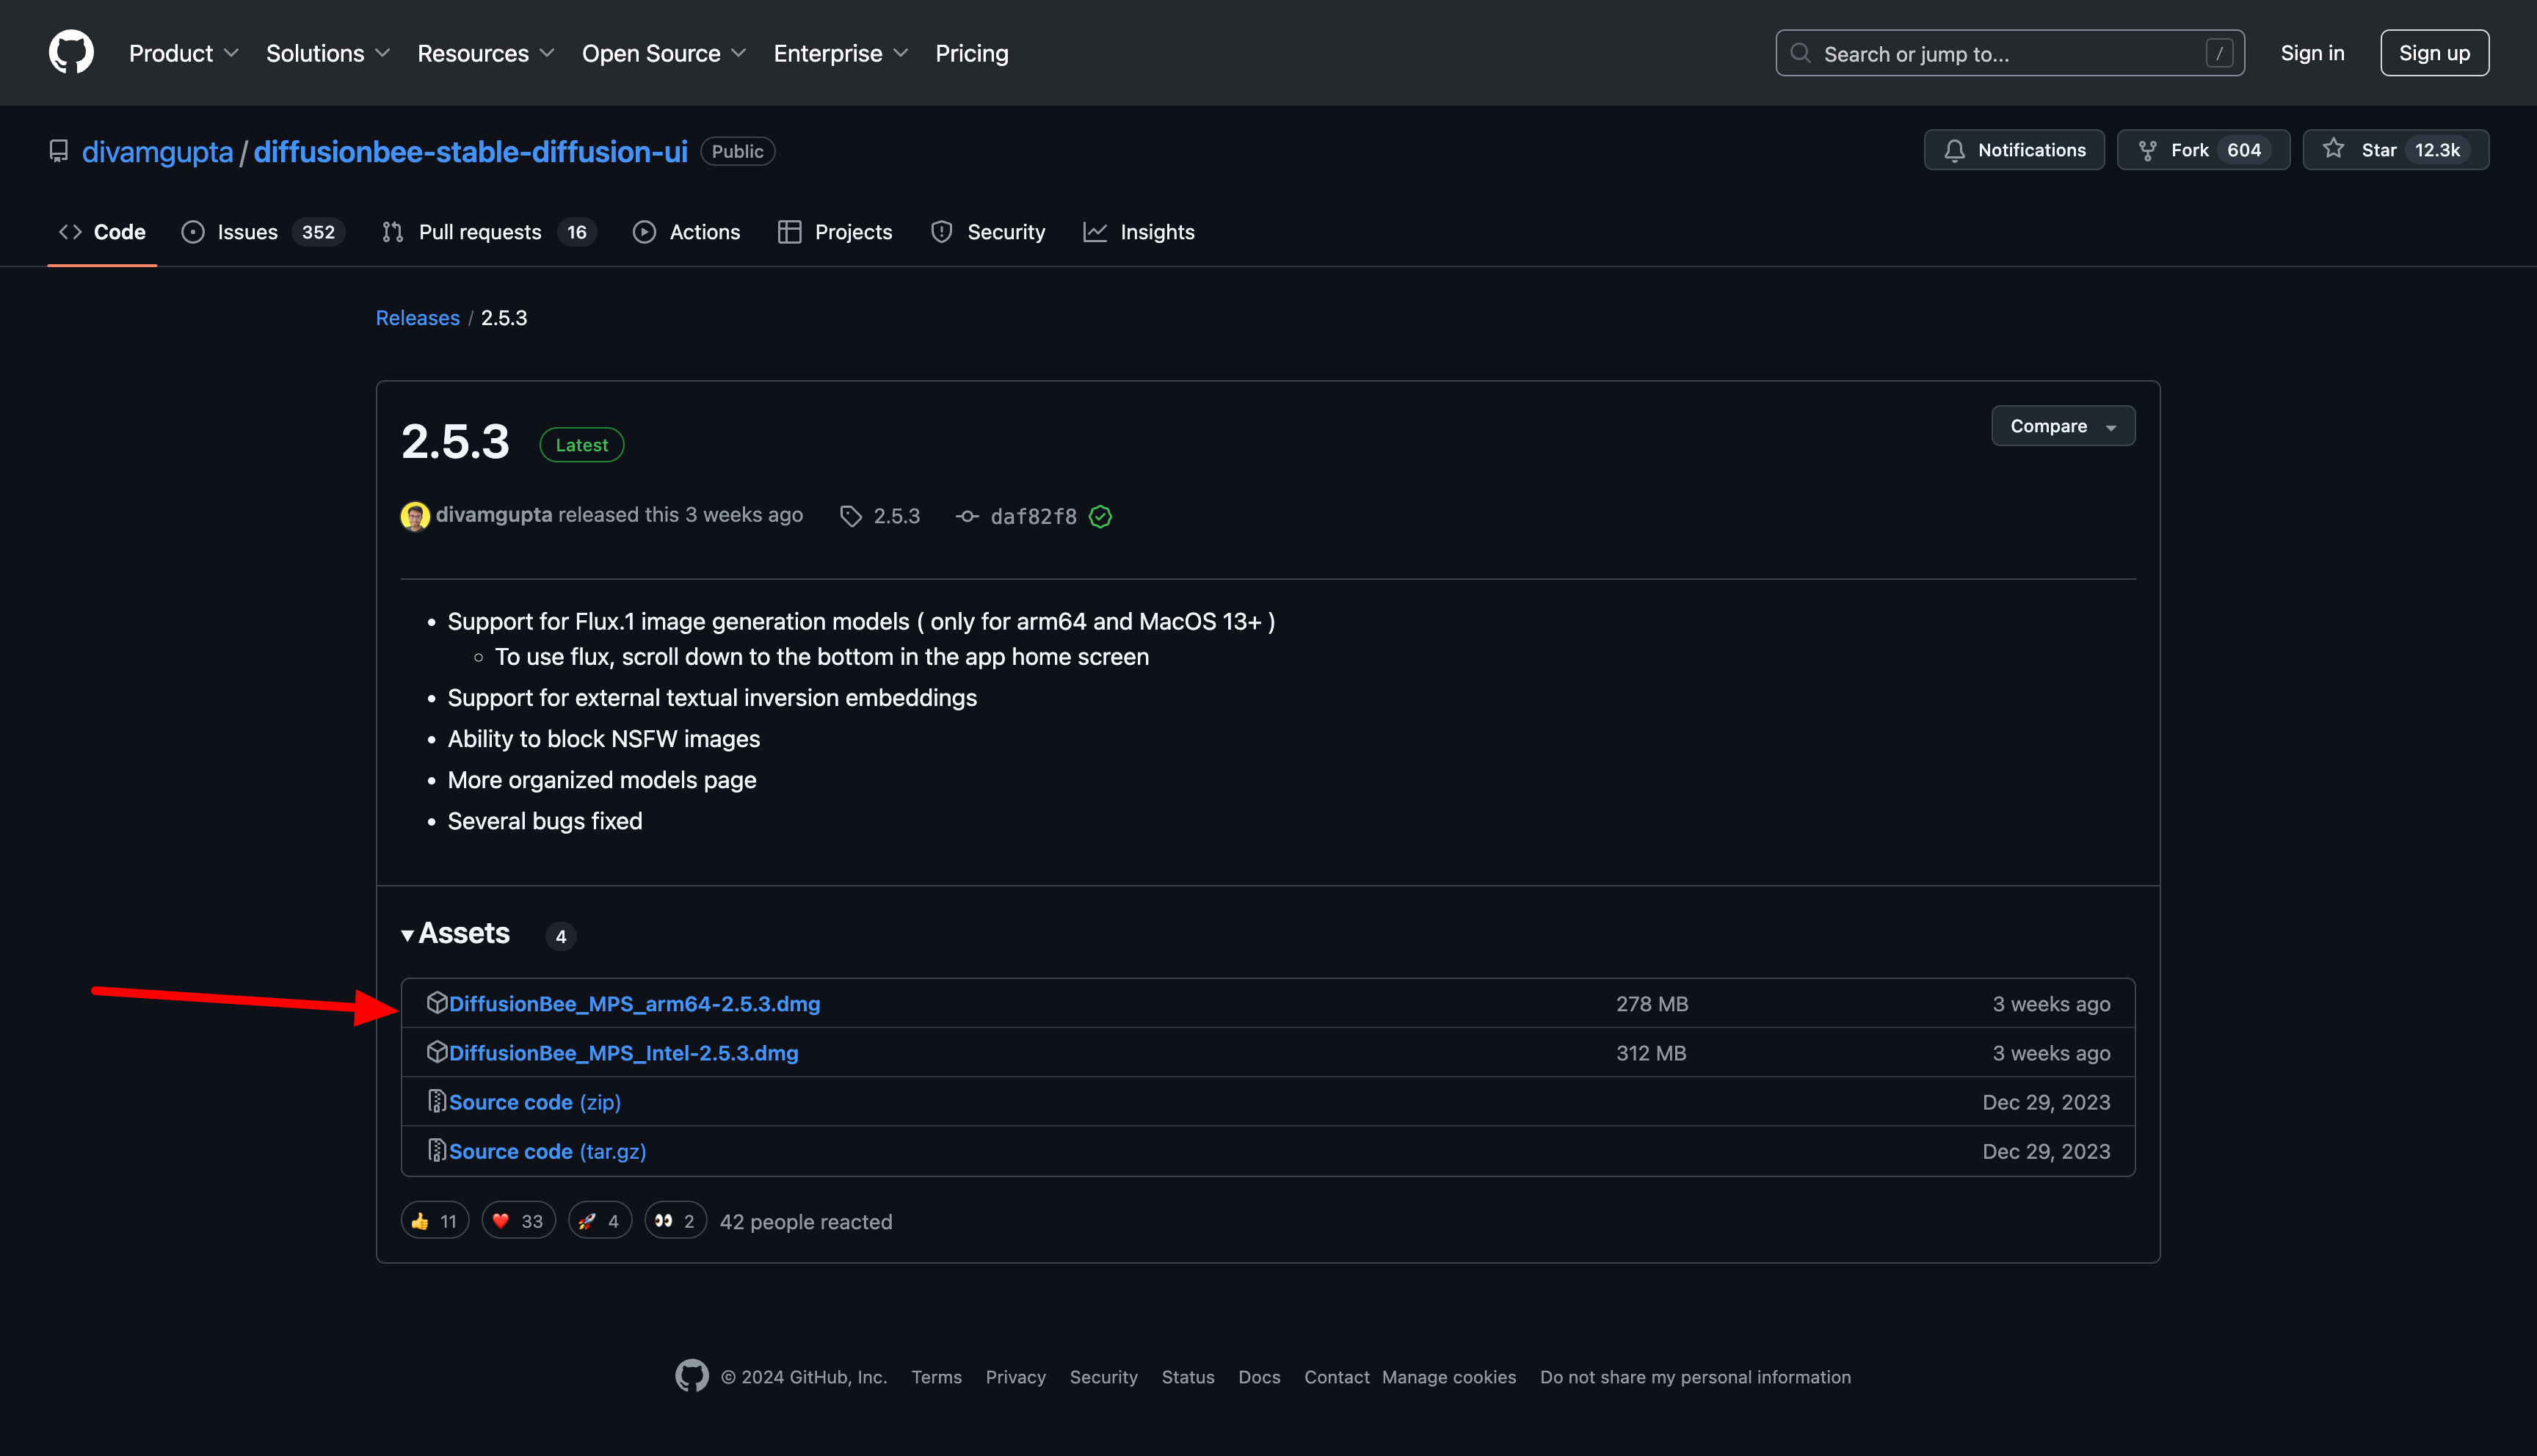This screenshot has width=2537, height=1456.
Task: Click the fork icon in Fork button
Action: pos(2147,150)
